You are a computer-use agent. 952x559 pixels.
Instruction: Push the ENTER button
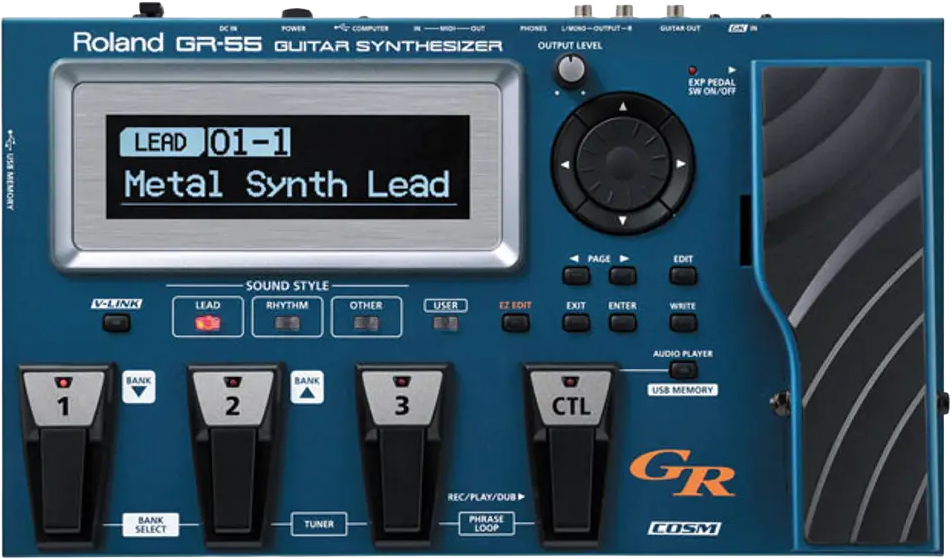(622, 323)
